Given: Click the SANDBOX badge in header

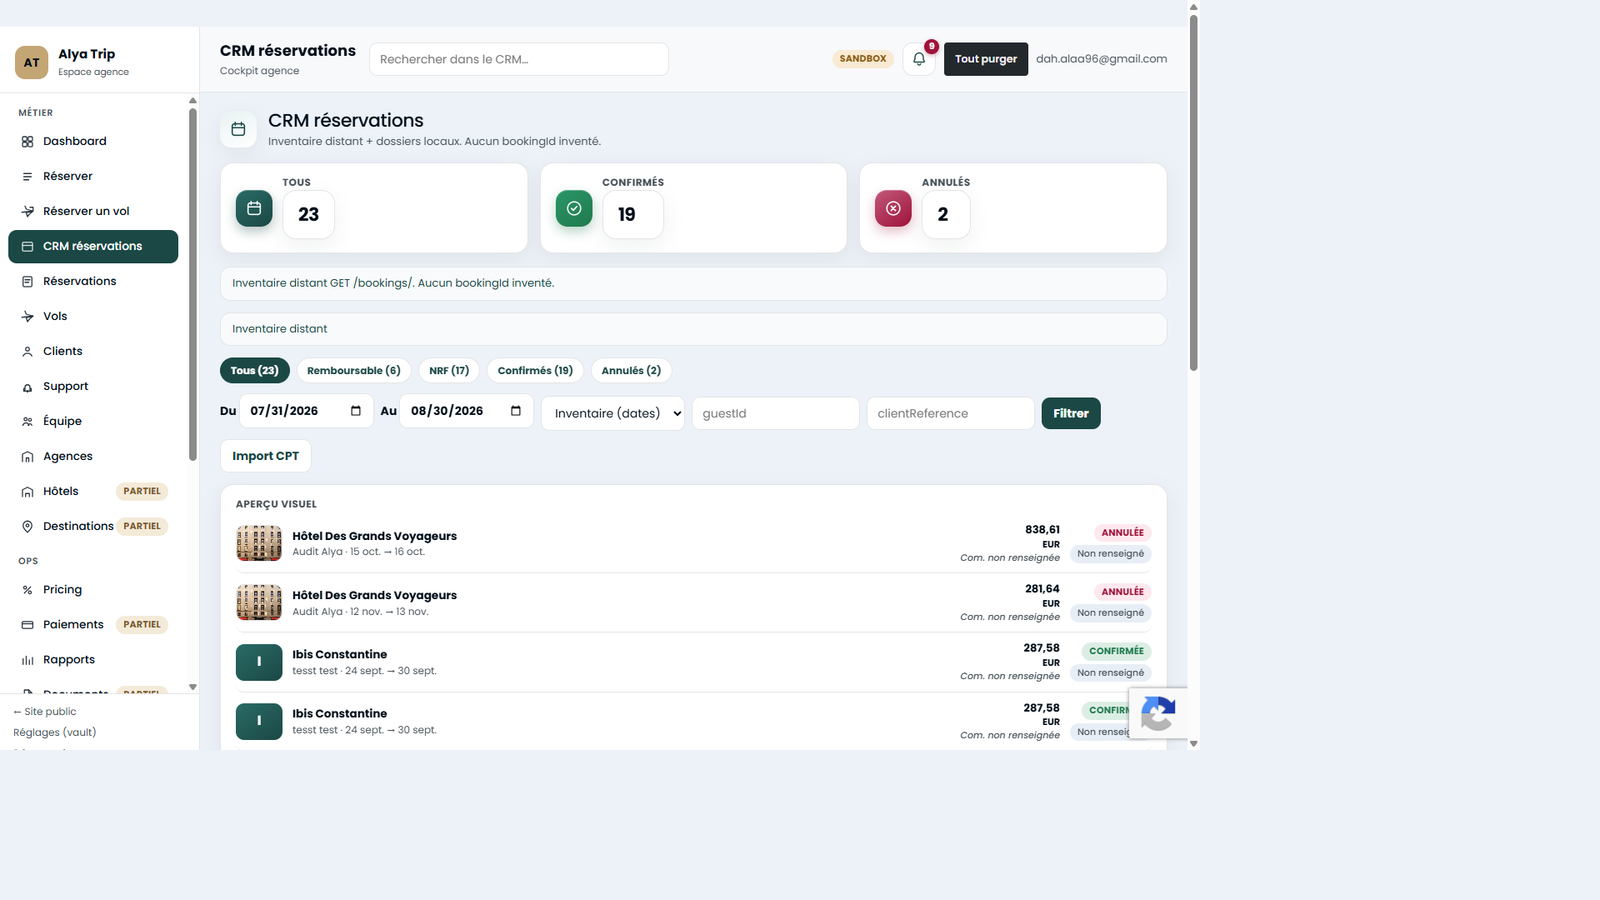Looking at the screenshot, I should coord(863,59).
